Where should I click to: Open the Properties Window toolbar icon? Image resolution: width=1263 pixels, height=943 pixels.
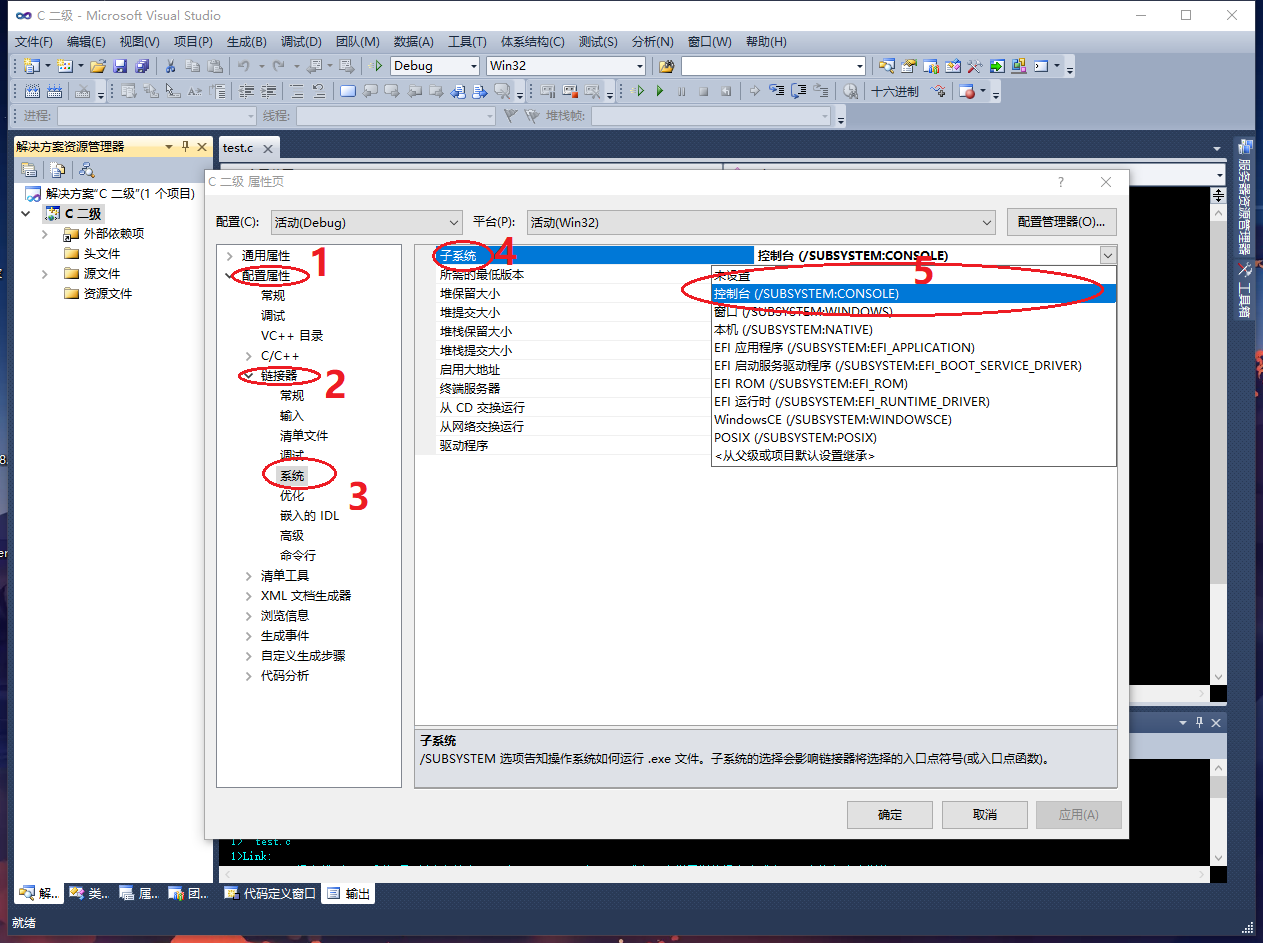[909, 66]
